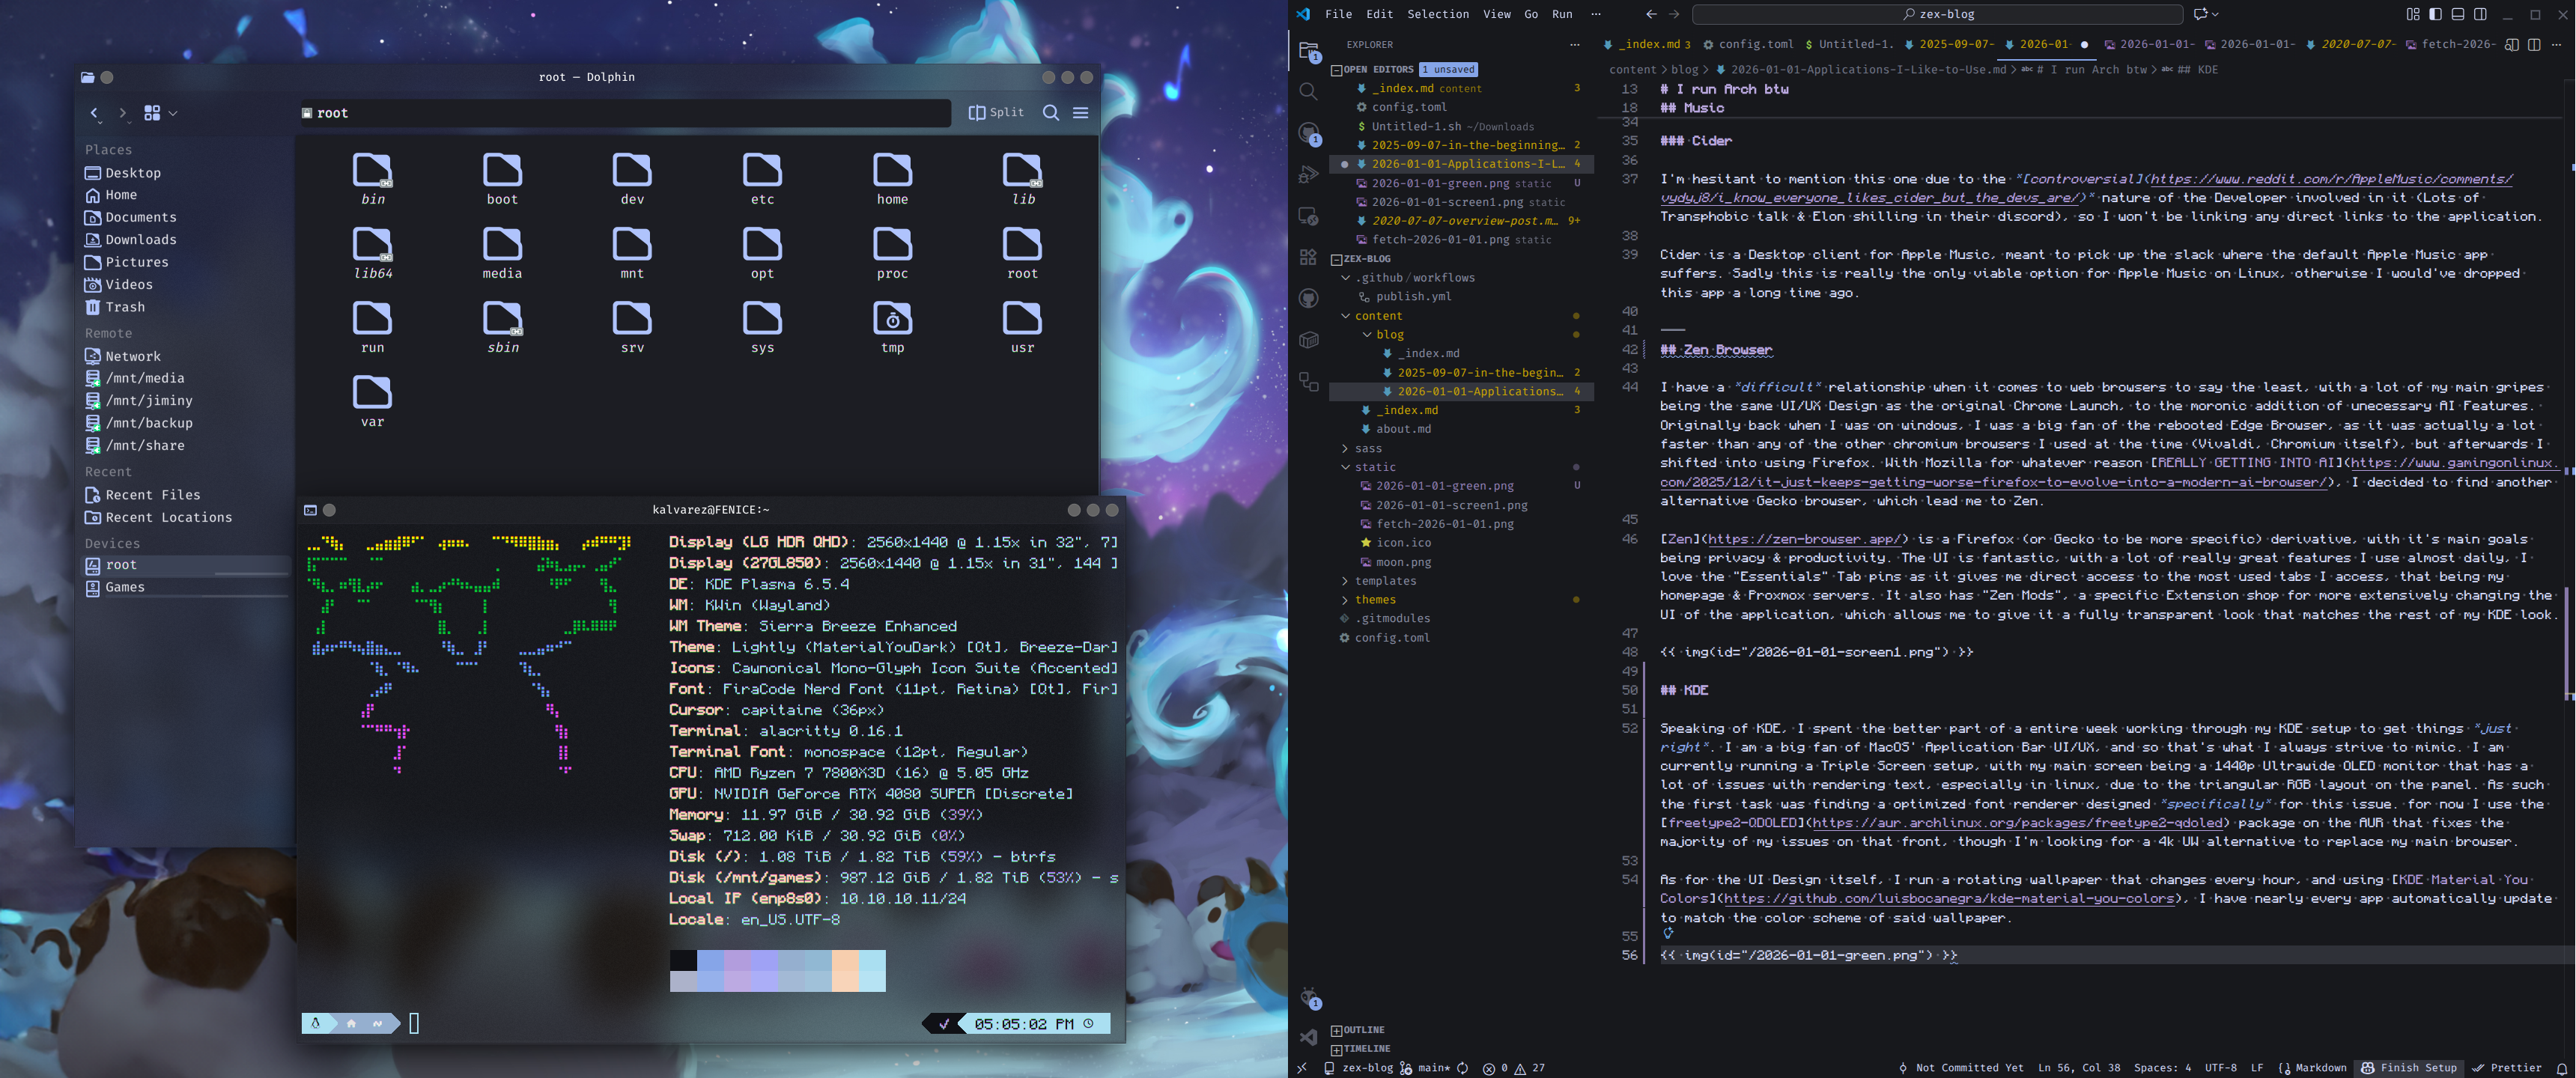The height and width of the screenshot is (1078, 2576).
Task: Expand the OUTLINE section
Action: click(1363, 1030)
